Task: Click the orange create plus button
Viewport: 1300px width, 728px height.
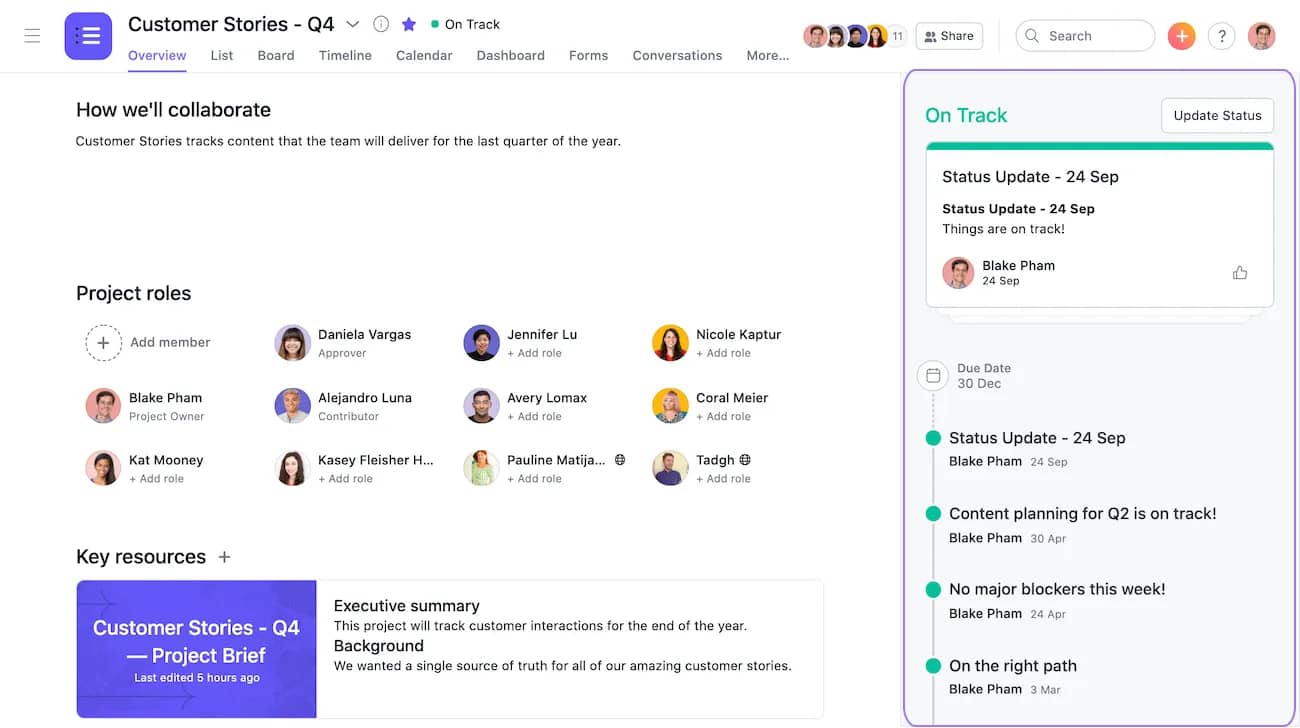Action: click(1182, 35)
